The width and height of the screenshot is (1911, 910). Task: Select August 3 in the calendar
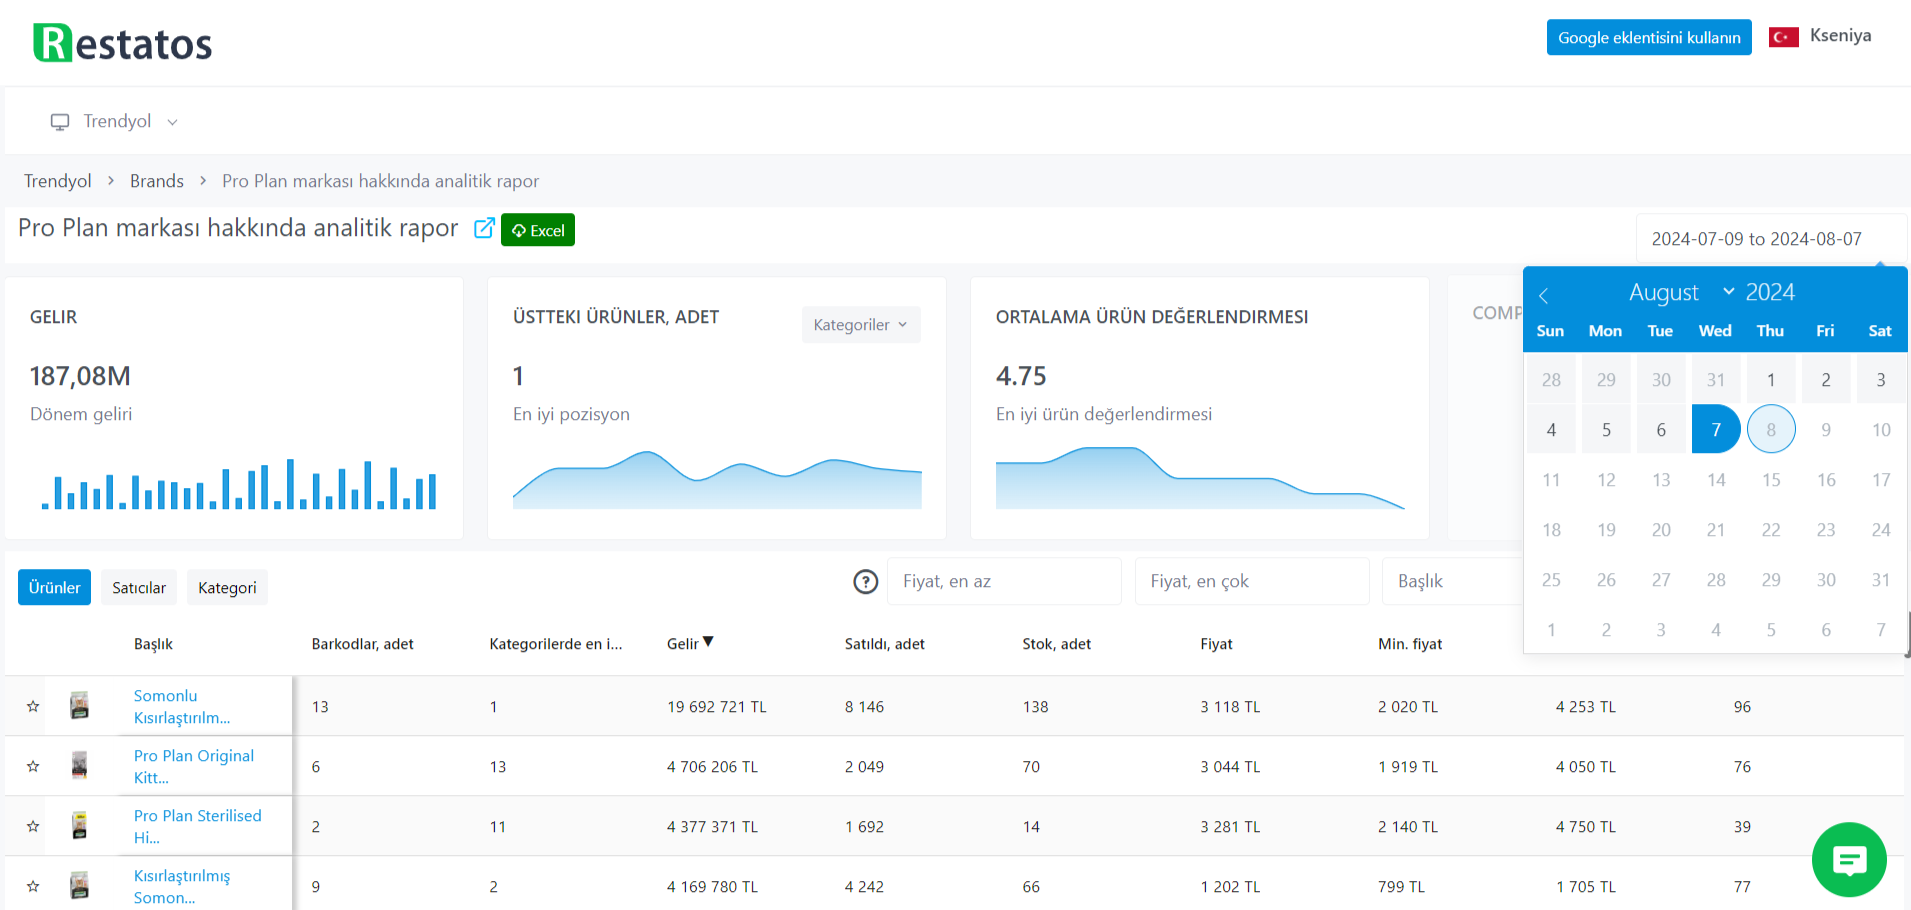pyautogui.click(x=1881, y=379)
